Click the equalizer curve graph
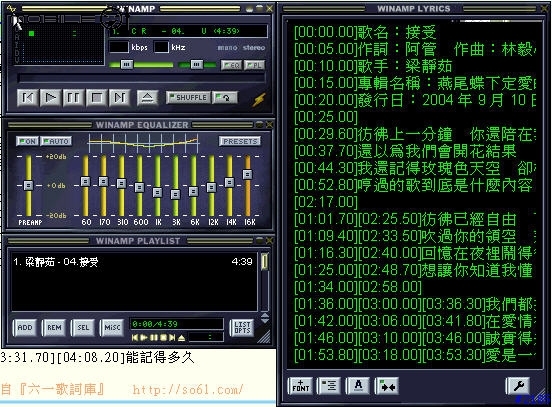The height and width of the screenshot is (407, 552). coord(143,143)
